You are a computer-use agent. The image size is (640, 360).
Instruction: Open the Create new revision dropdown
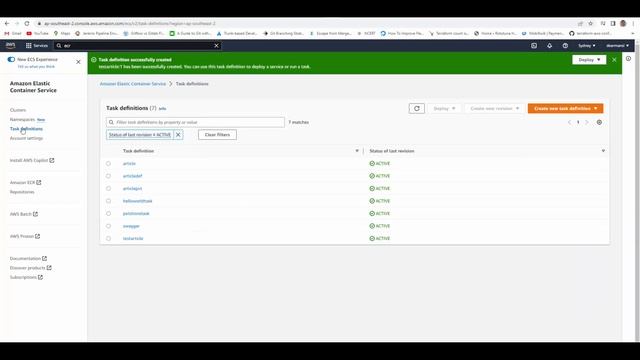(494, 109)
